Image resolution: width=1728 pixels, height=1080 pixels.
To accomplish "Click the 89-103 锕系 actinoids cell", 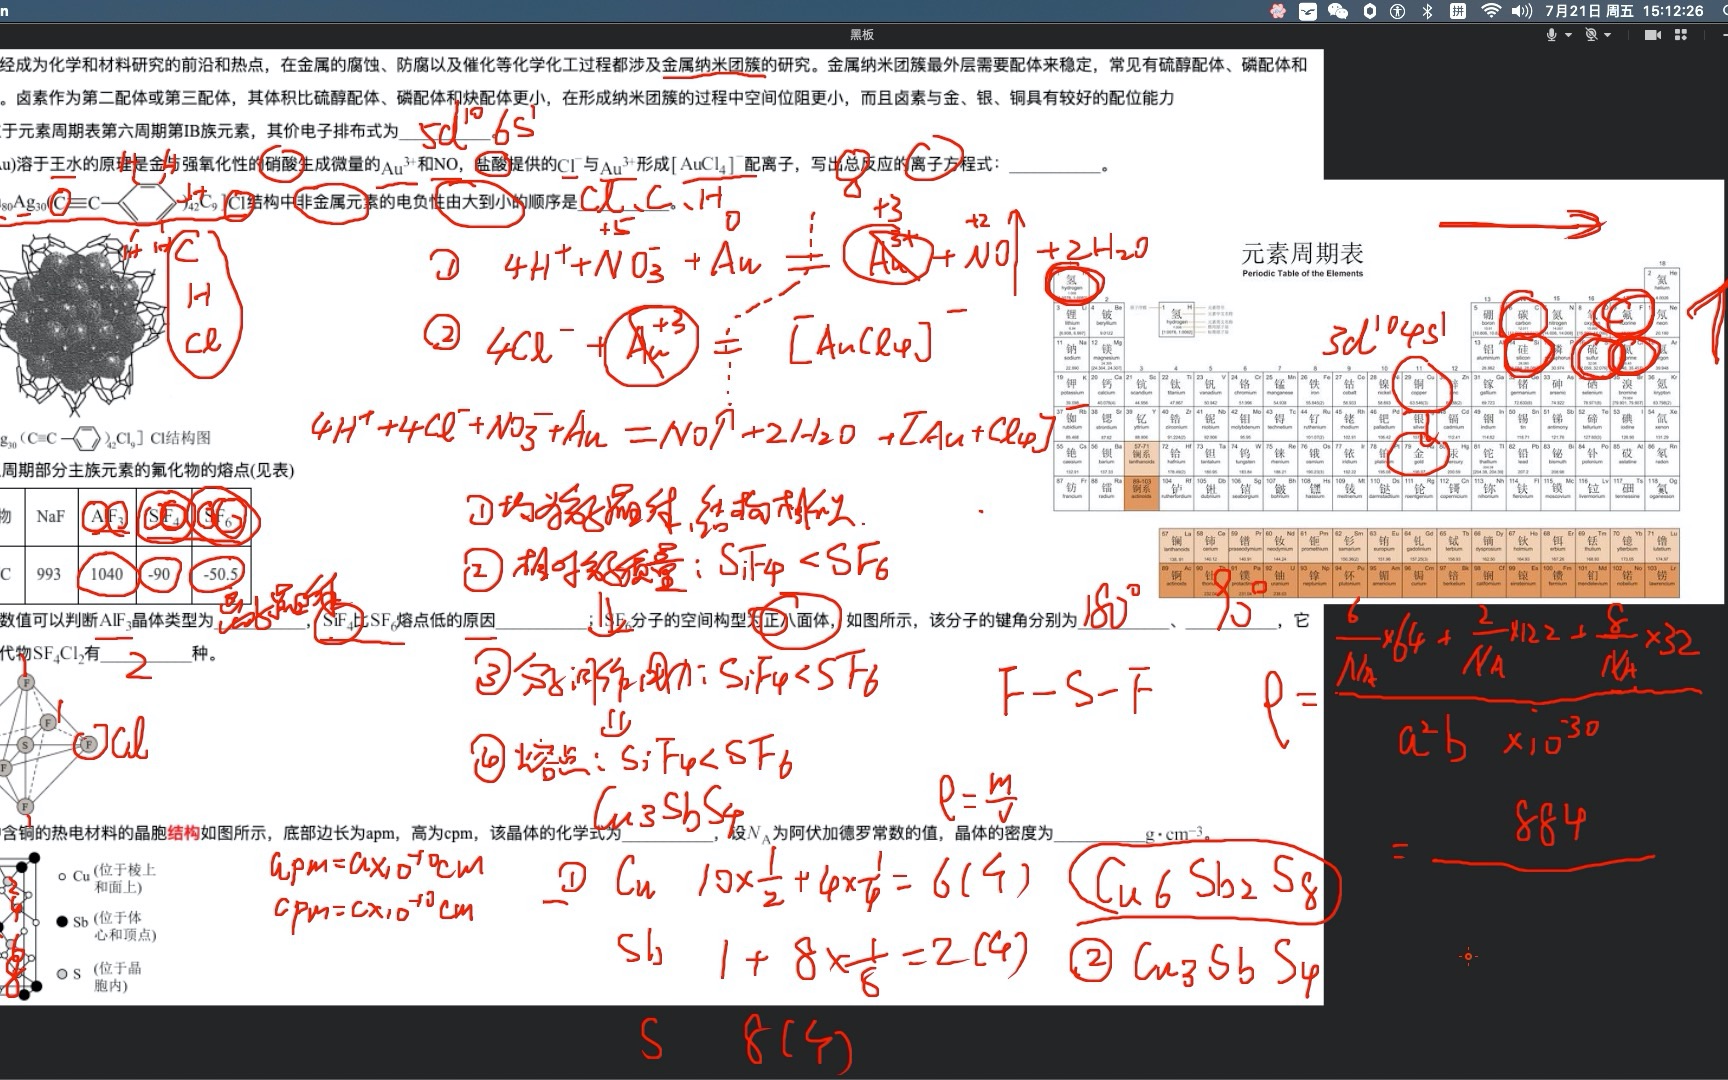I will tap(1141, 493).
